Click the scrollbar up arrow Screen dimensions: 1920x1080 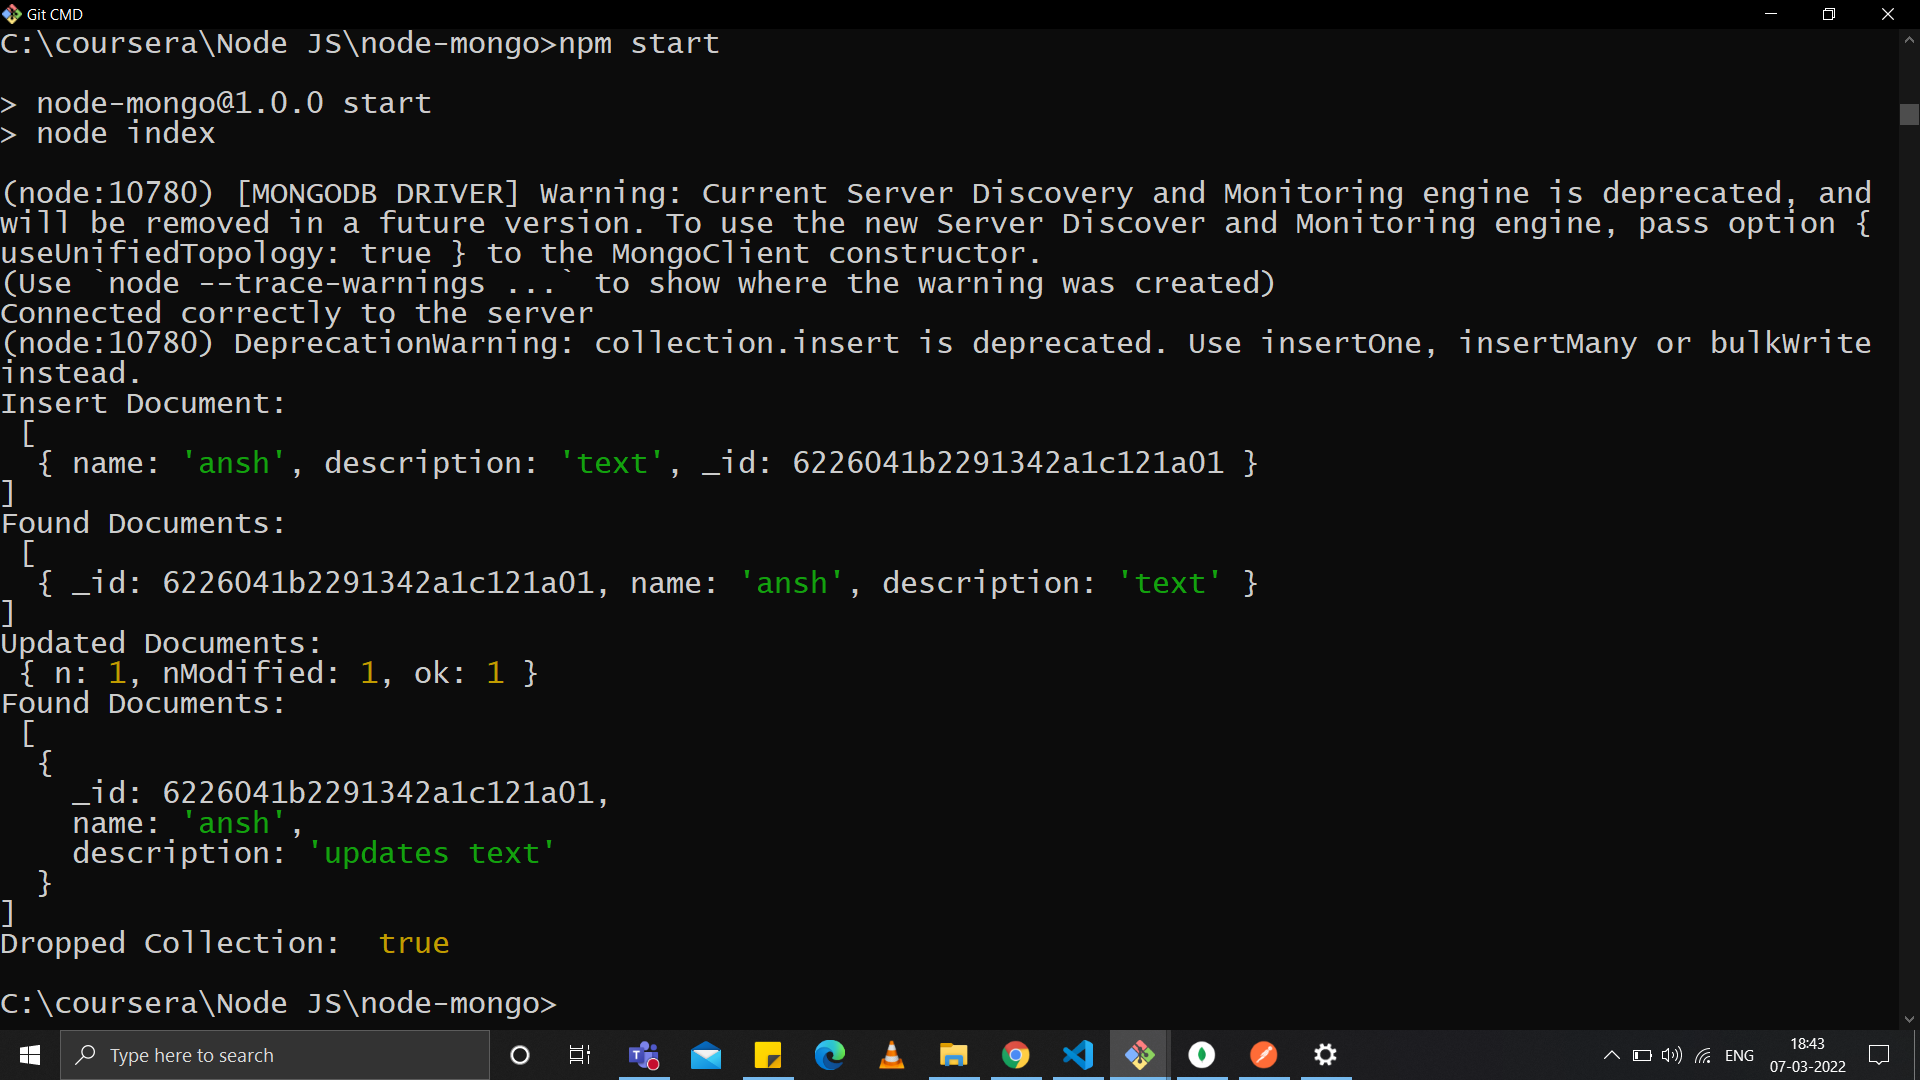click(x=1909, y=40)
